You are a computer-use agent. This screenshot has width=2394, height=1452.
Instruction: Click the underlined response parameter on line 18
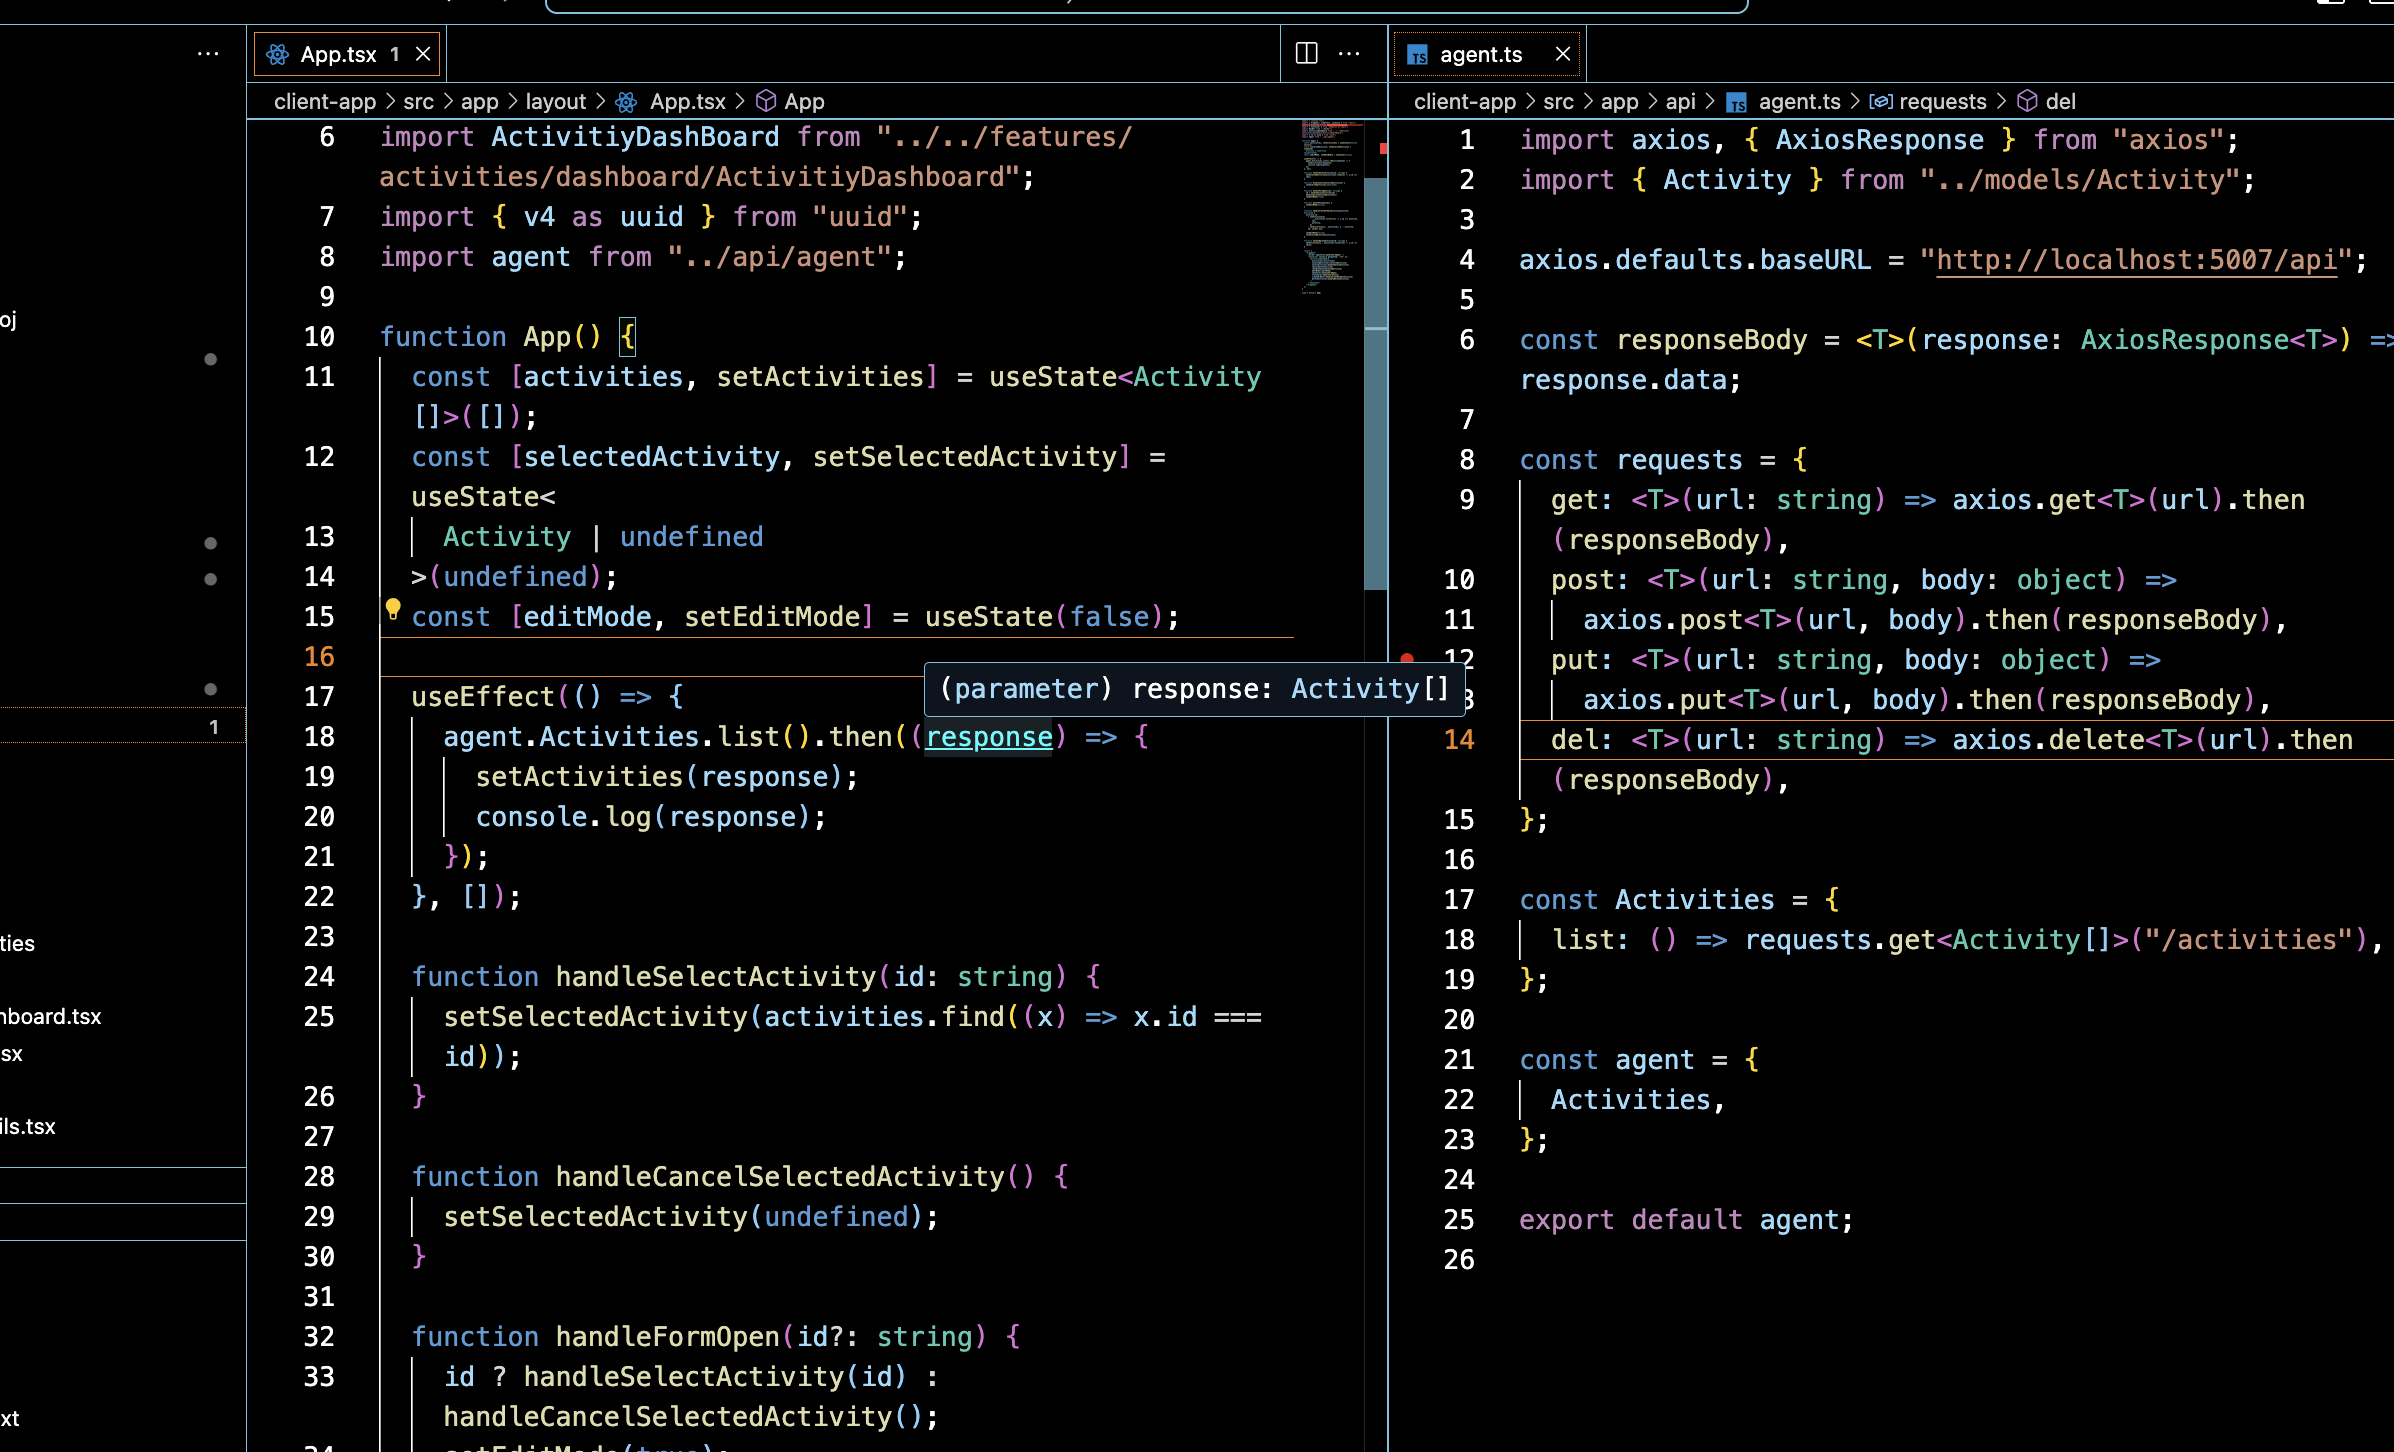[x=988, y=737]
